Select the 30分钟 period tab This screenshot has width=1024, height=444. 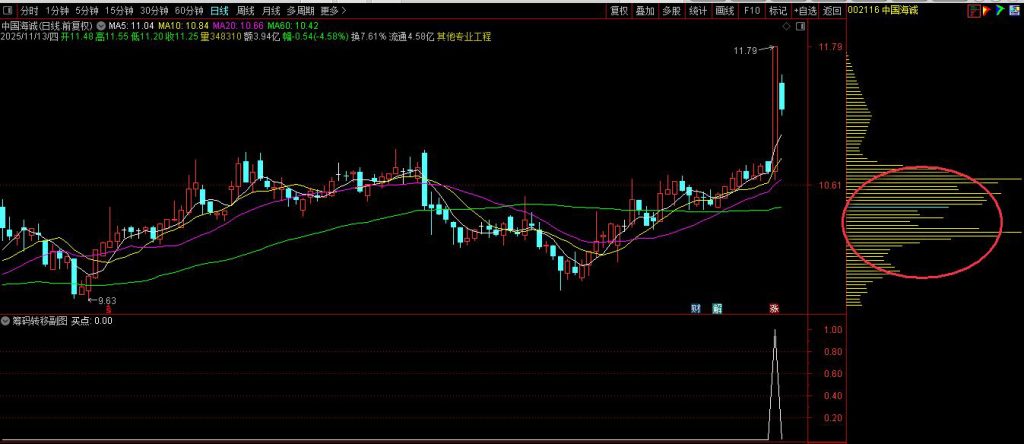[x=154, y=10]
